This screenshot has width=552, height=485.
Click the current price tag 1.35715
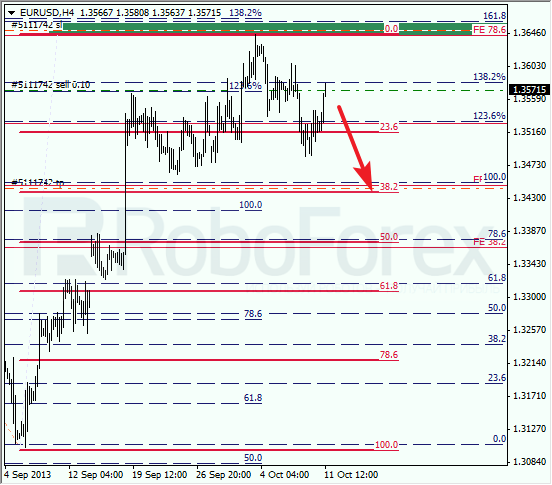[529, 90]
